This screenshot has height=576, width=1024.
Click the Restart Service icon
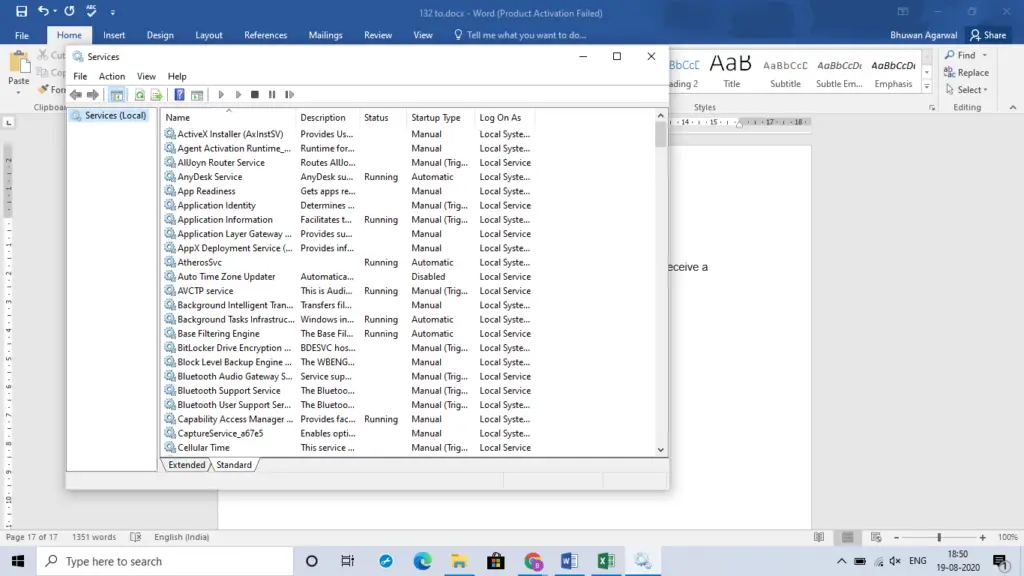289,95
